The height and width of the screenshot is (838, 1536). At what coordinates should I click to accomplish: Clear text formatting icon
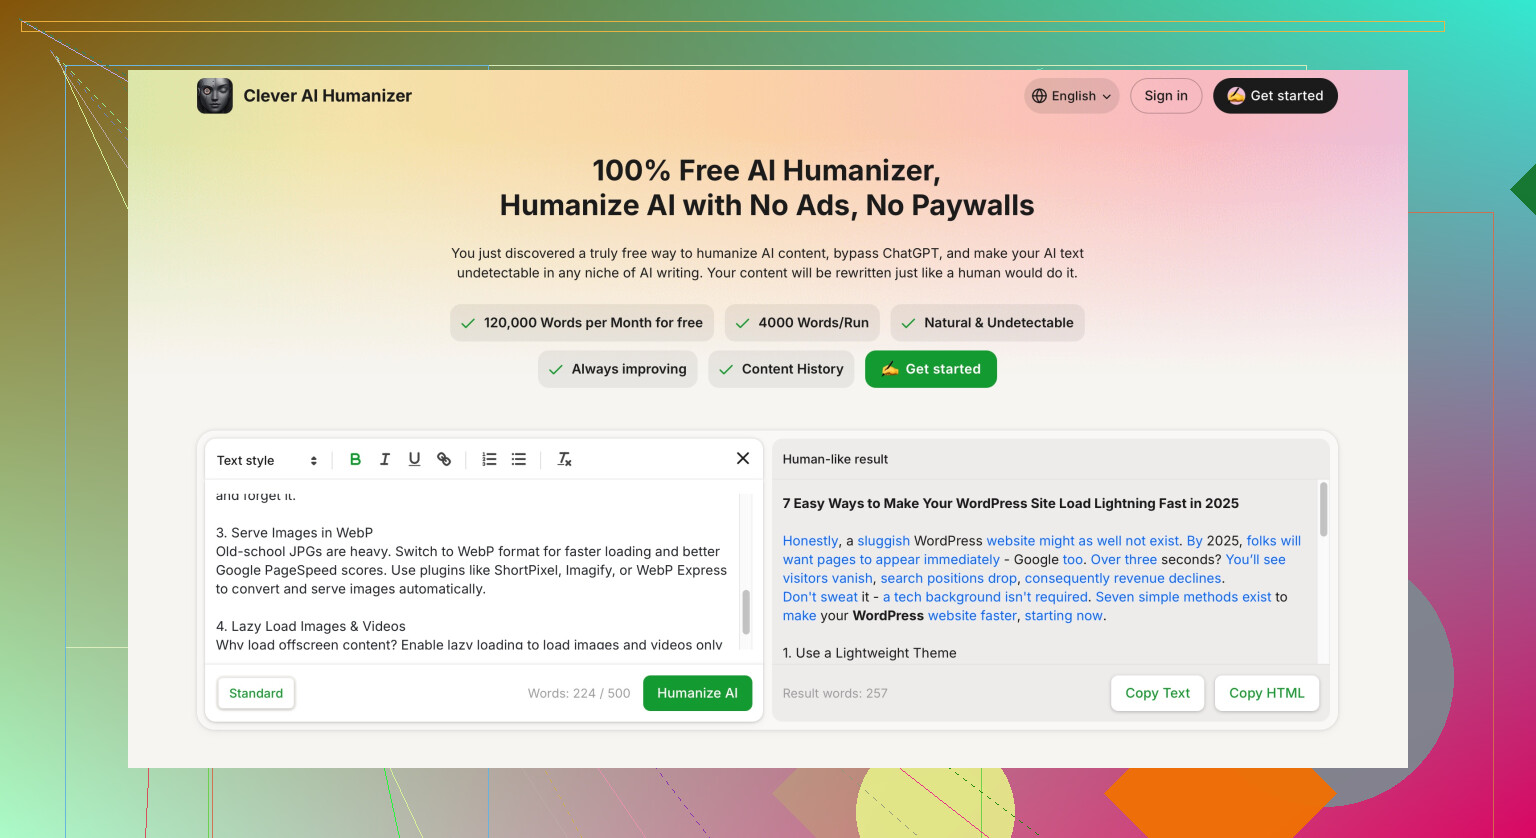(564, 459)
